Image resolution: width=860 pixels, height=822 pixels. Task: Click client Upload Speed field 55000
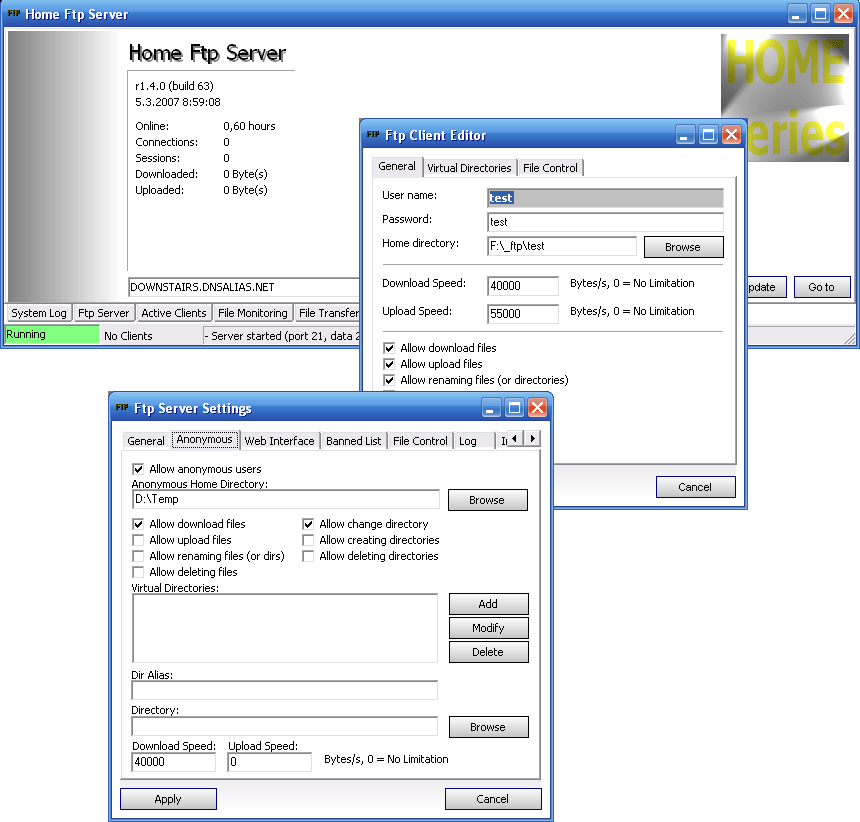click(x=522, y=314)
